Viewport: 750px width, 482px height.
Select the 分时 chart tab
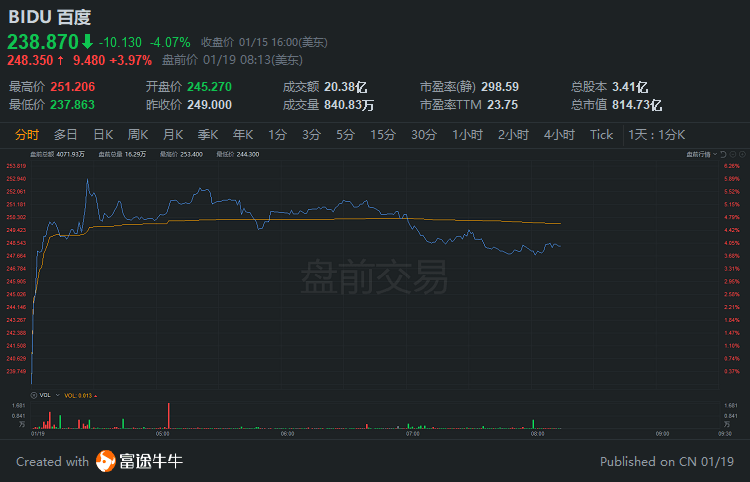tap(27, 135)
